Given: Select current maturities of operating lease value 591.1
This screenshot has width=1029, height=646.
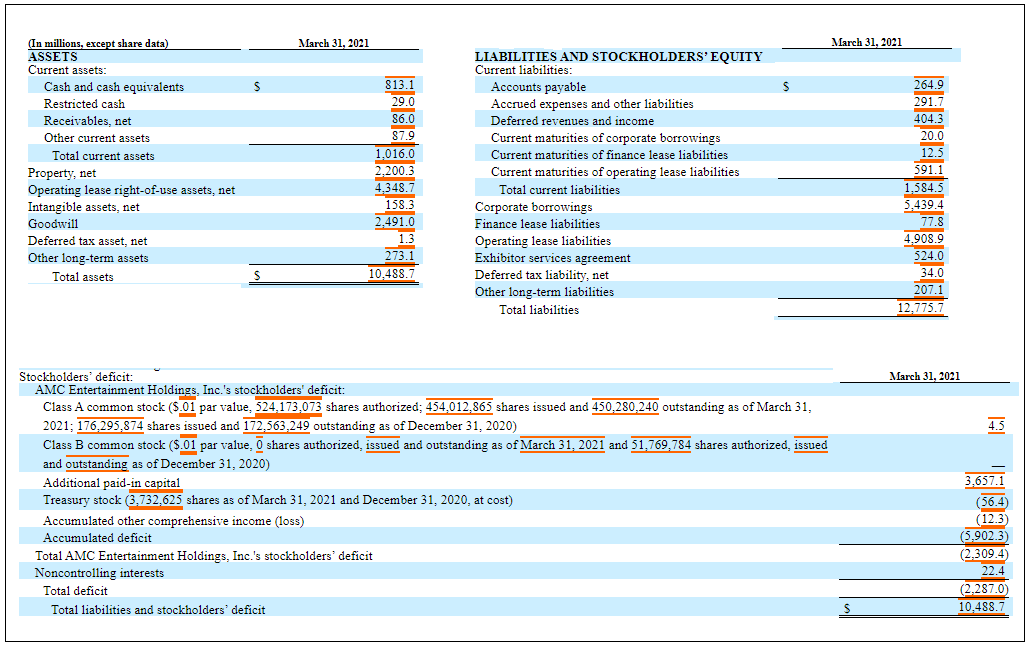Looking at the screenshot, I should tap(929, 171).
